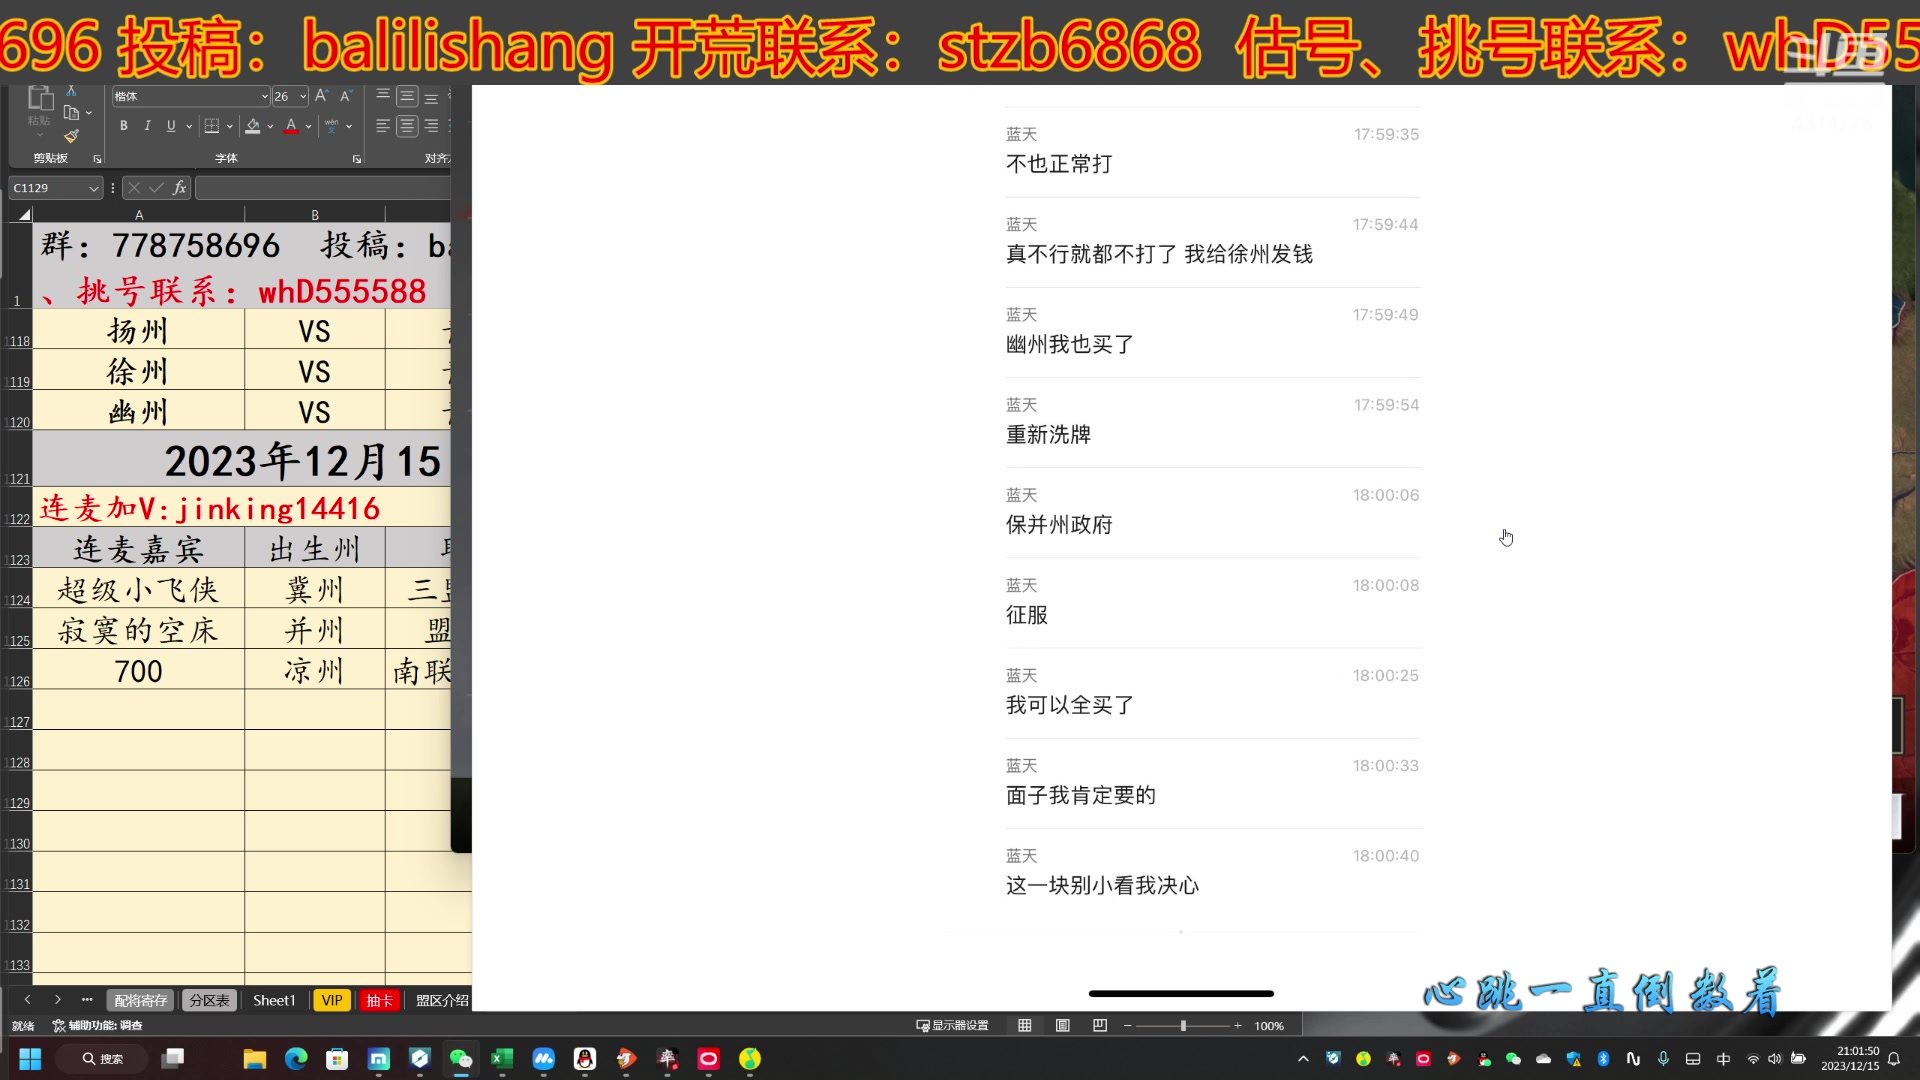Open the font group dialog launcher

tap(357, 159)
